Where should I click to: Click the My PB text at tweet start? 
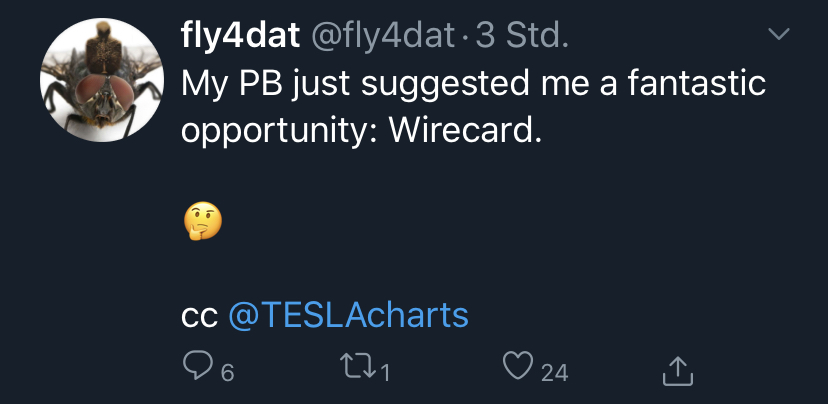[x=226, y=84]
